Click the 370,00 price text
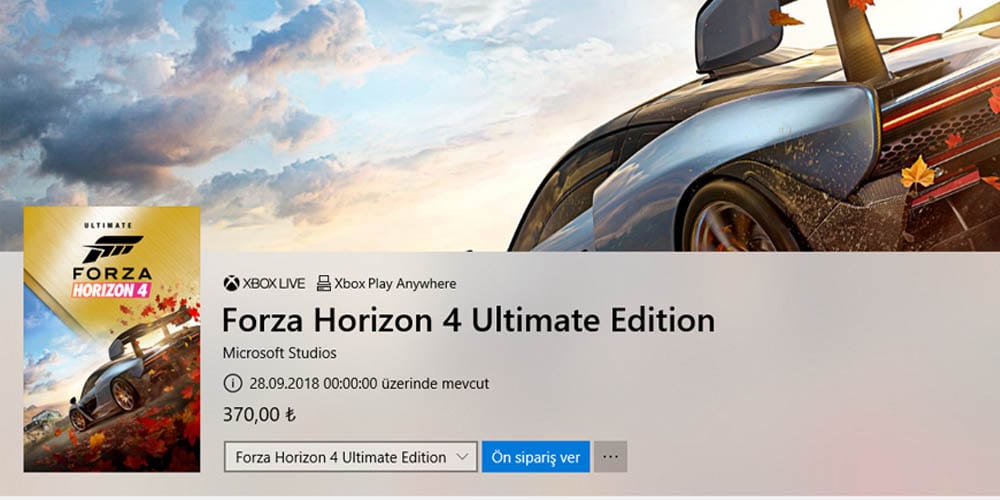1000x500 pixels. pos(251,415)
